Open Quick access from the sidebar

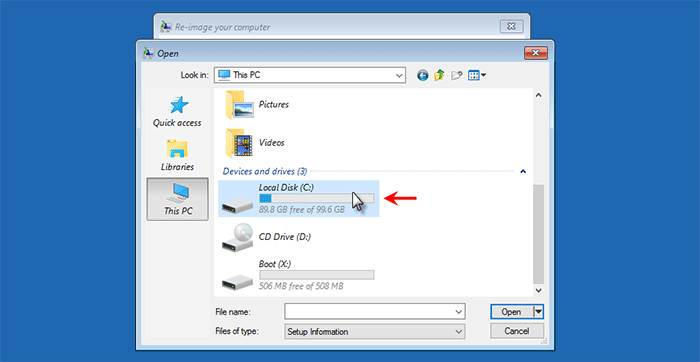177,112
